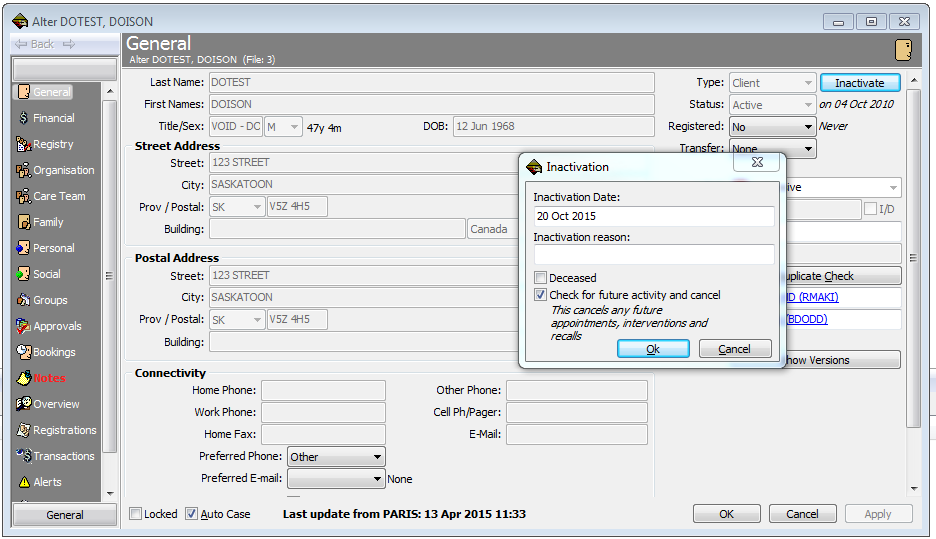Click the sidebar vertical scrollbar
This screenshot has height=539, width=936.
110,276
